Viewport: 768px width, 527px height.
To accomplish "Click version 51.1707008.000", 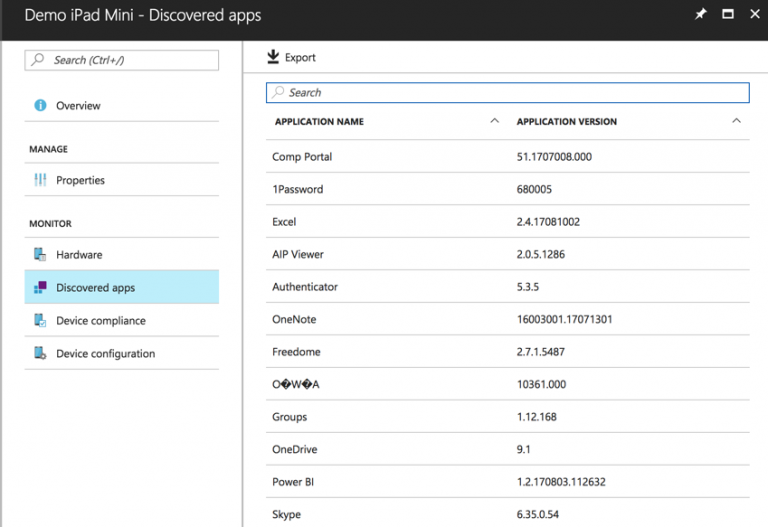I will coord(554,157).
